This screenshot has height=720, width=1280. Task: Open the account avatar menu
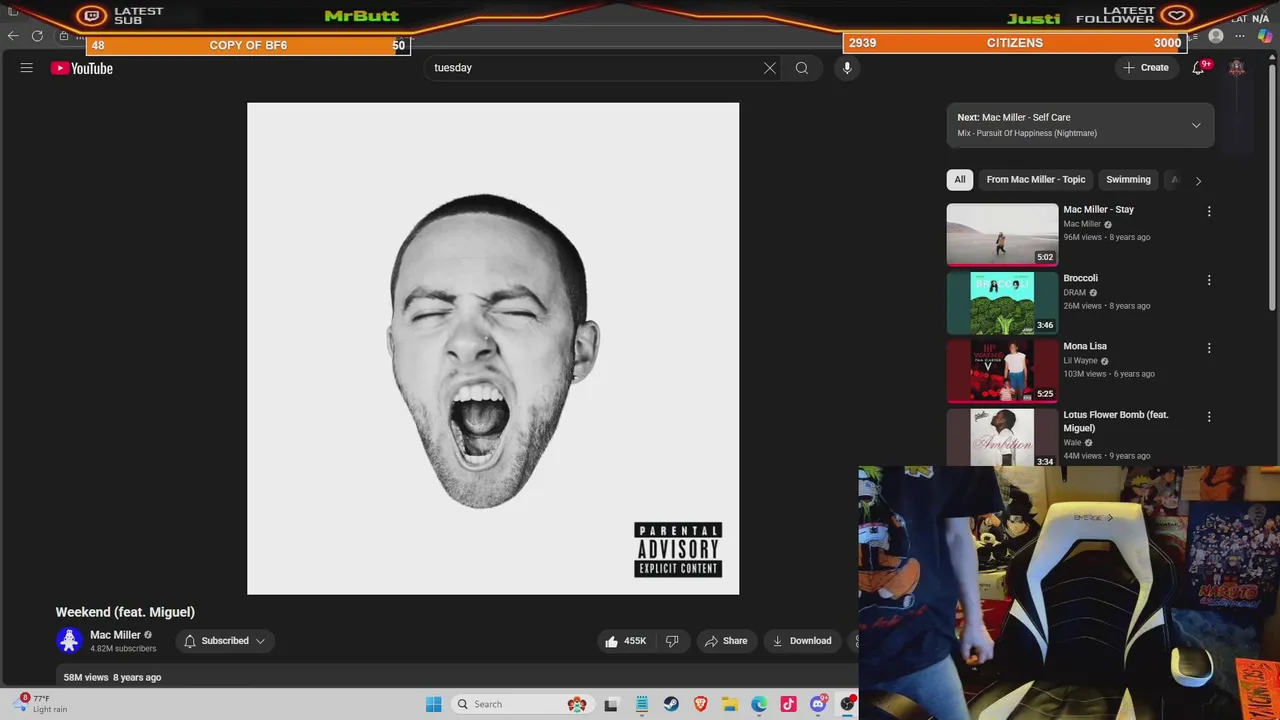tap(1237, 68)
